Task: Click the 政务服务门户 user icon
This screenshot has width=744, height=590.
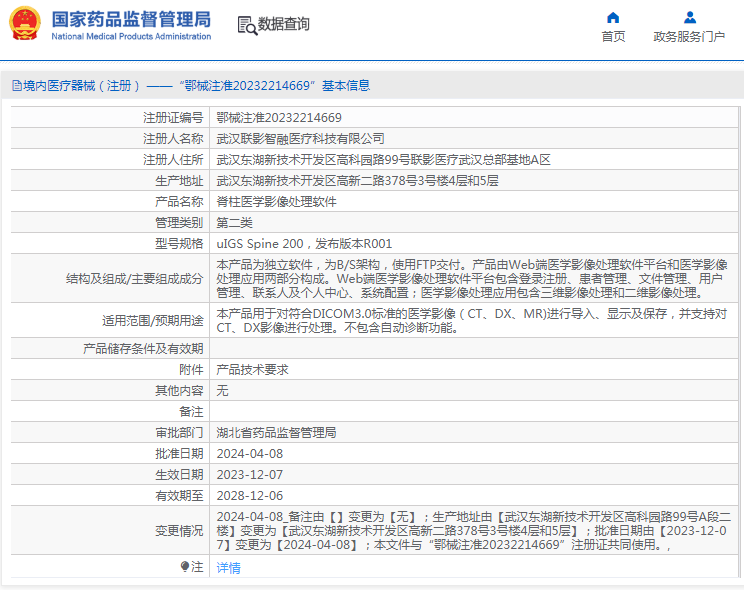Action: (690, 18)
